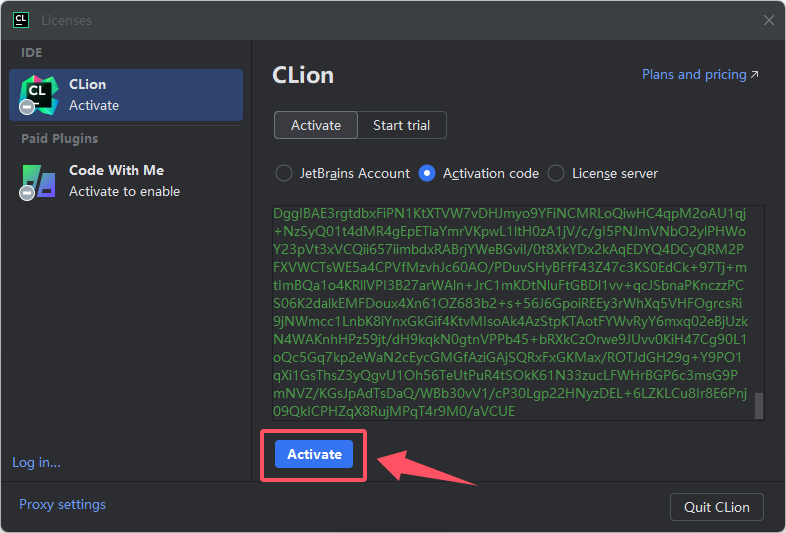Click the CLion product icon in the sidebar
This screenshot has width=786, height=533.
39,95
